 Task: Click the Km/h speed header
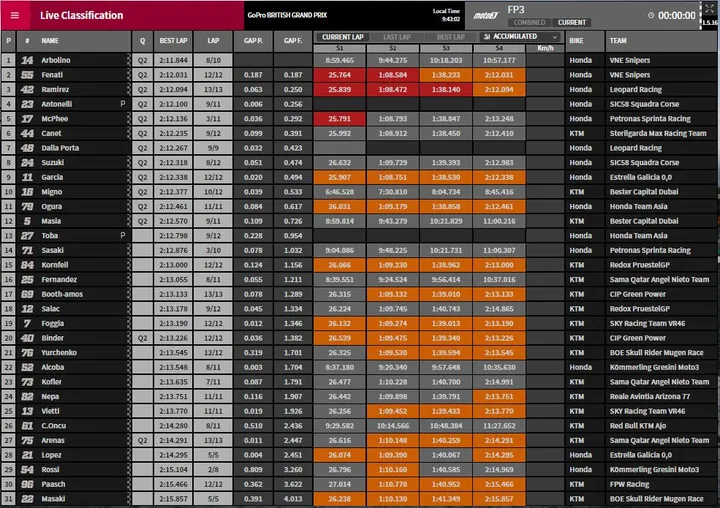click(545, 48)
